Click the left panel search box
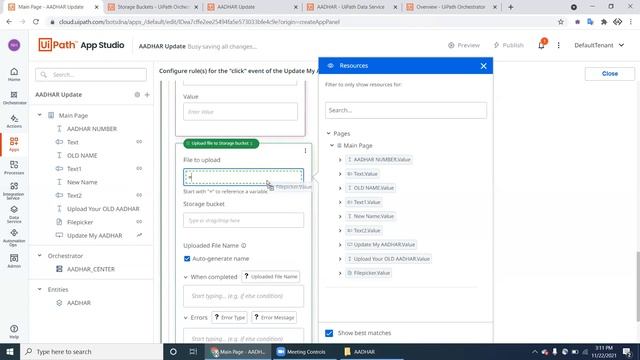This screenshot has width=640, height=360. [x=91, y=75]
